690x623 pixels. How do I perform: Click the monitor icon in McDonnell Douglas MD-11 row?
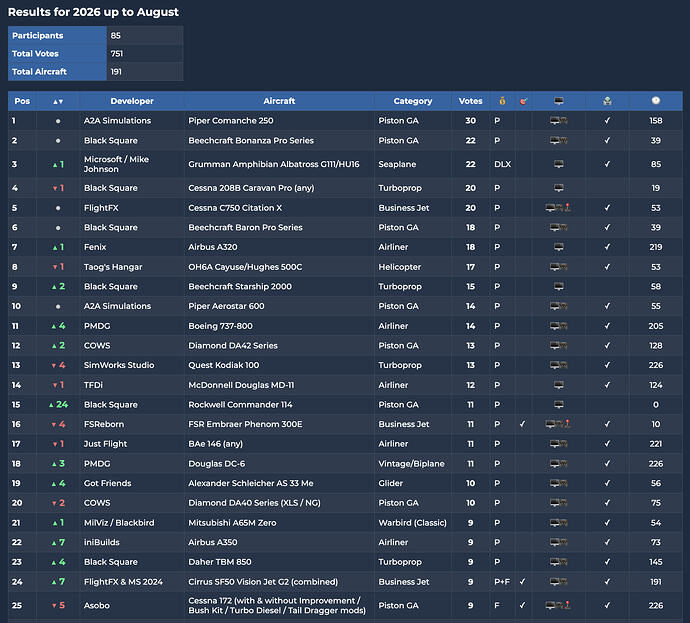pyautogui.click(x=558, y=385)
